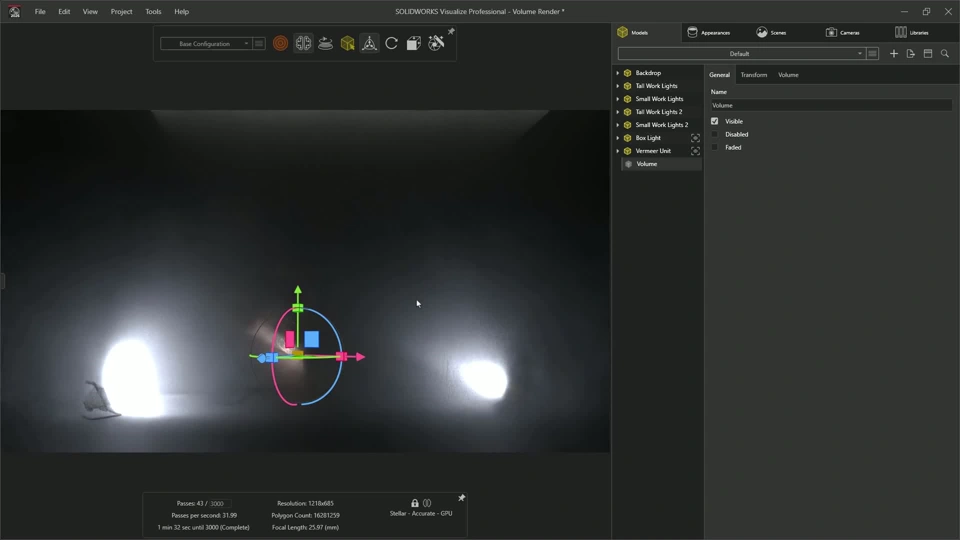
Task: Open the Help menu
Action: 181,12
